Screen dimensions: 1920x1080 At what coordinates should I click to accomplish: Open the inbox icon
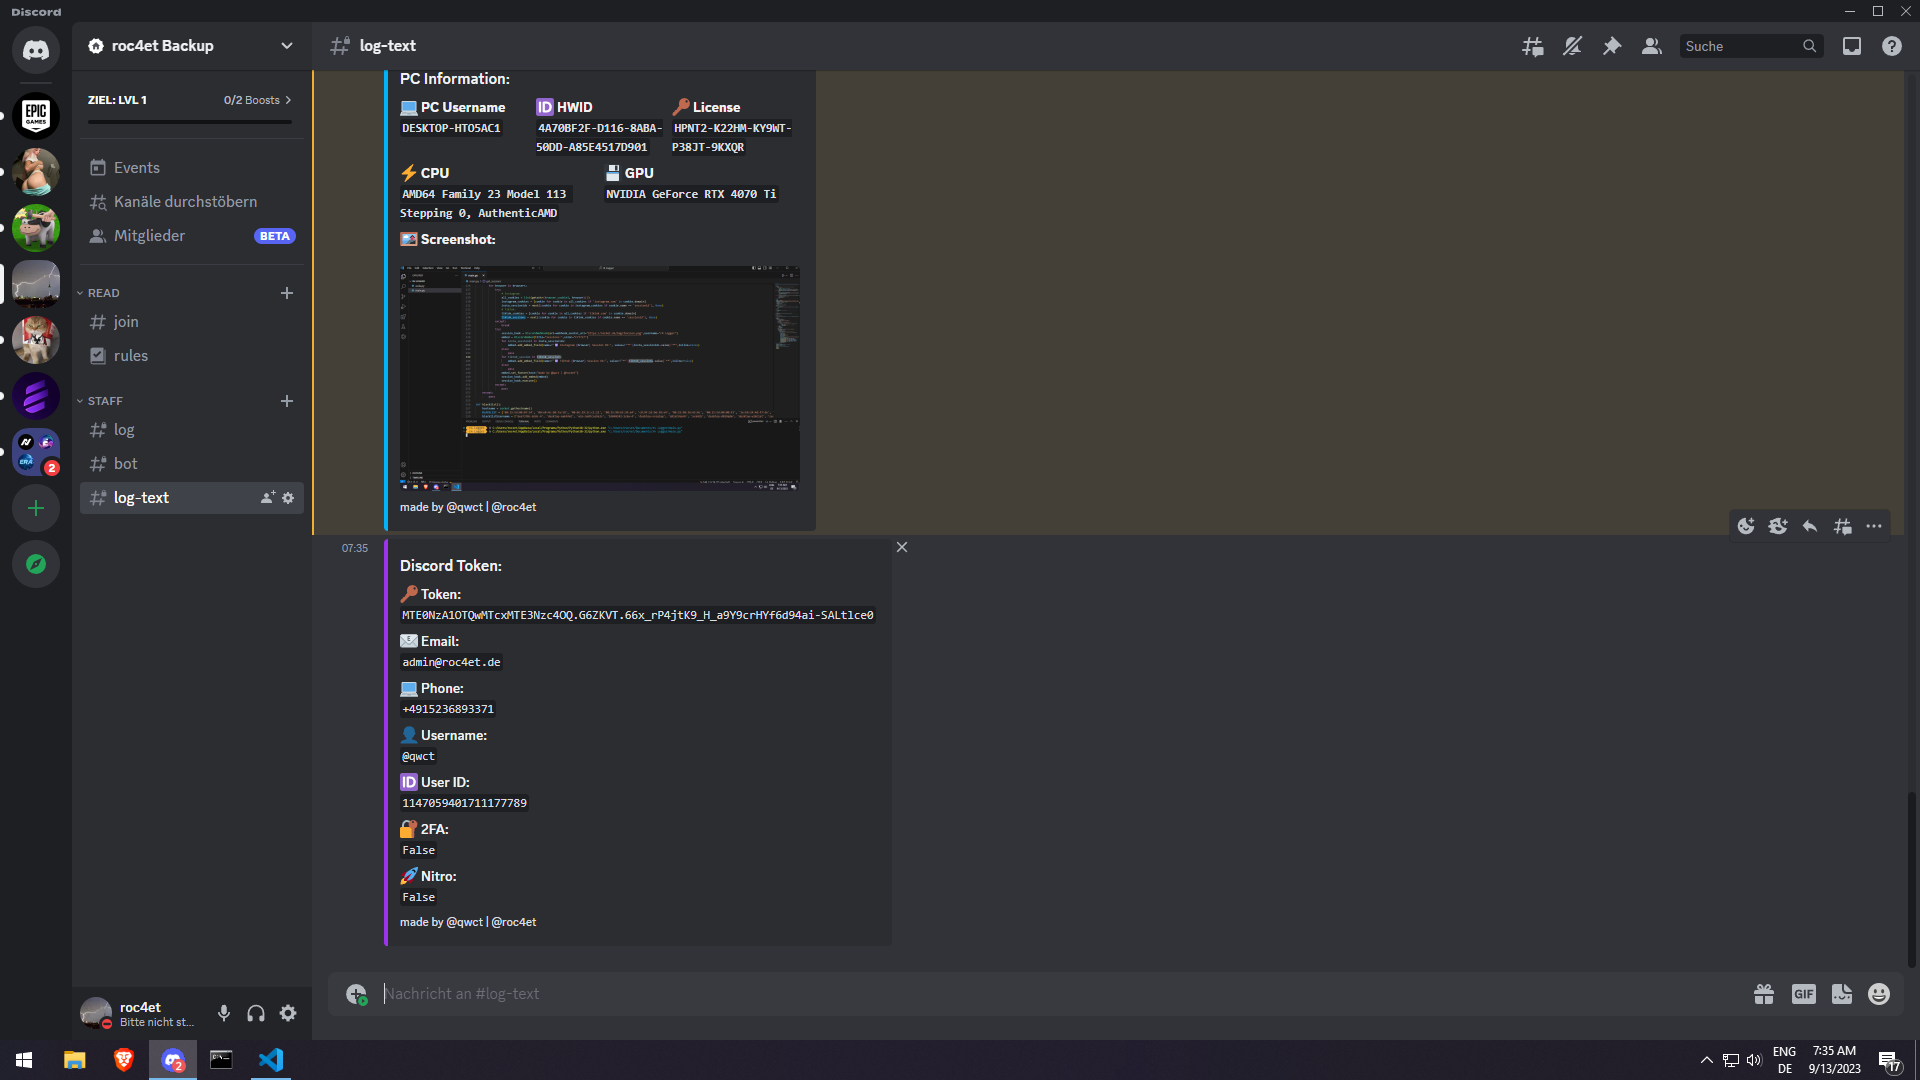(1852, 46)
